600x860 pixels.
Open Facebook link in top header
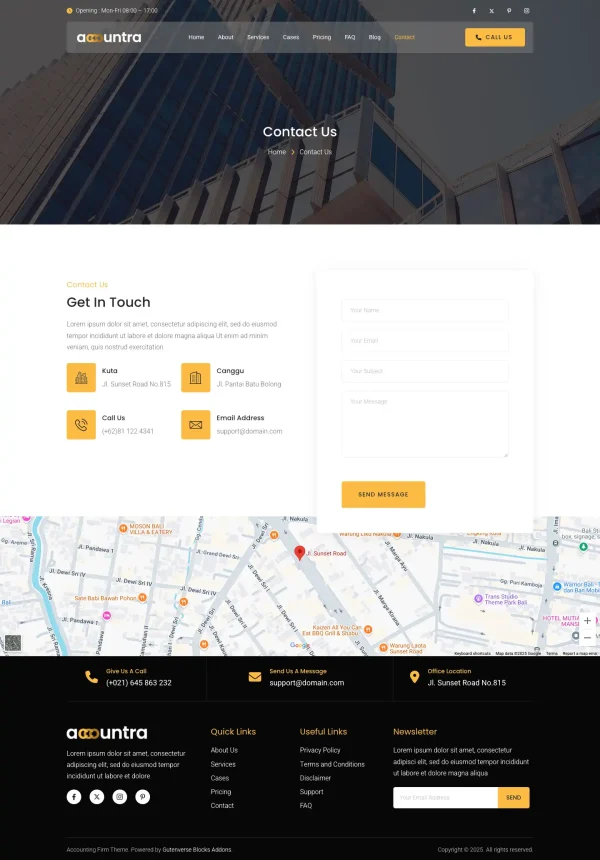point(474,11)
